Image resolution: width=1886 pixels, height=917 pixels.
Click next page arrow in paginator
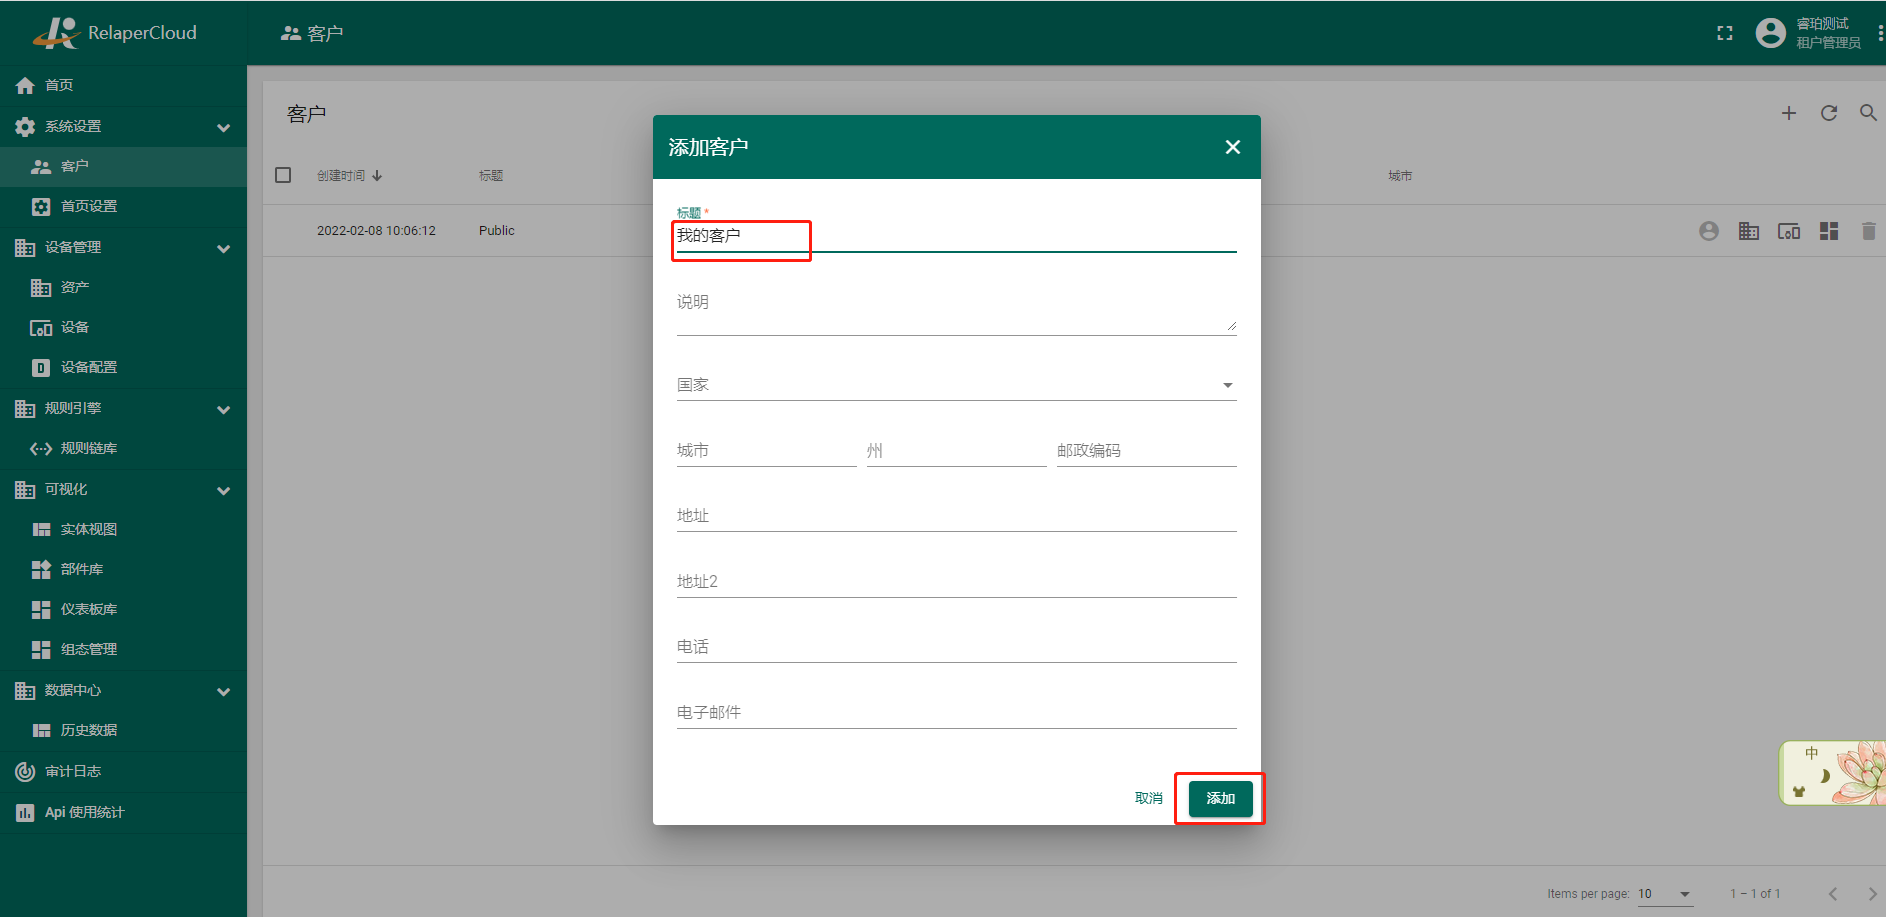[x=1873, y=894]
